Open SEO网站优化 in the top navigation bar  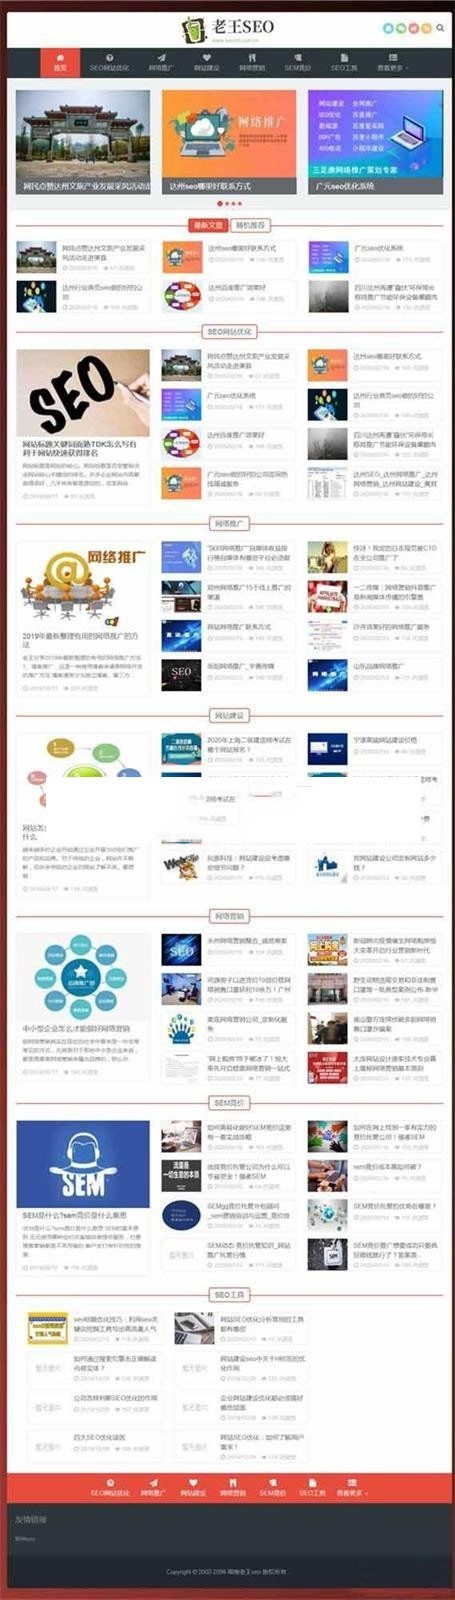click(110, 63)
